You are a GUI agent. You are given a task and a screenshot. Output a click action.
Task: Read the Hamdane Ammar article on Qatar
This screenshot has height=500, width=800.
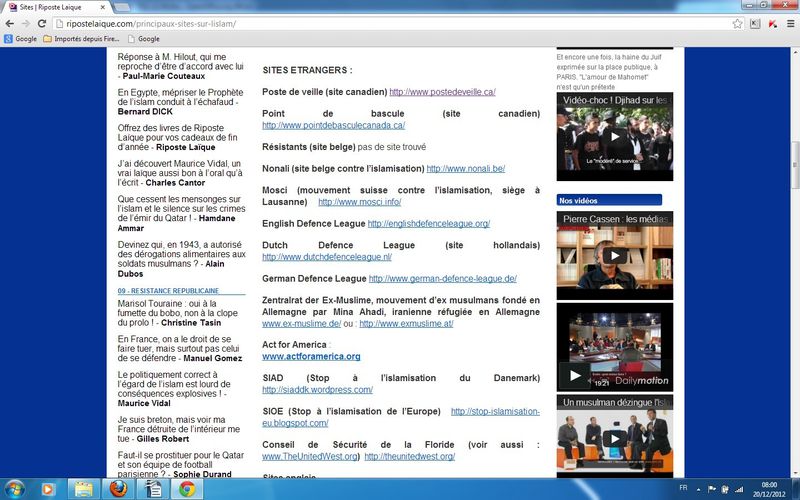(181, 213)
